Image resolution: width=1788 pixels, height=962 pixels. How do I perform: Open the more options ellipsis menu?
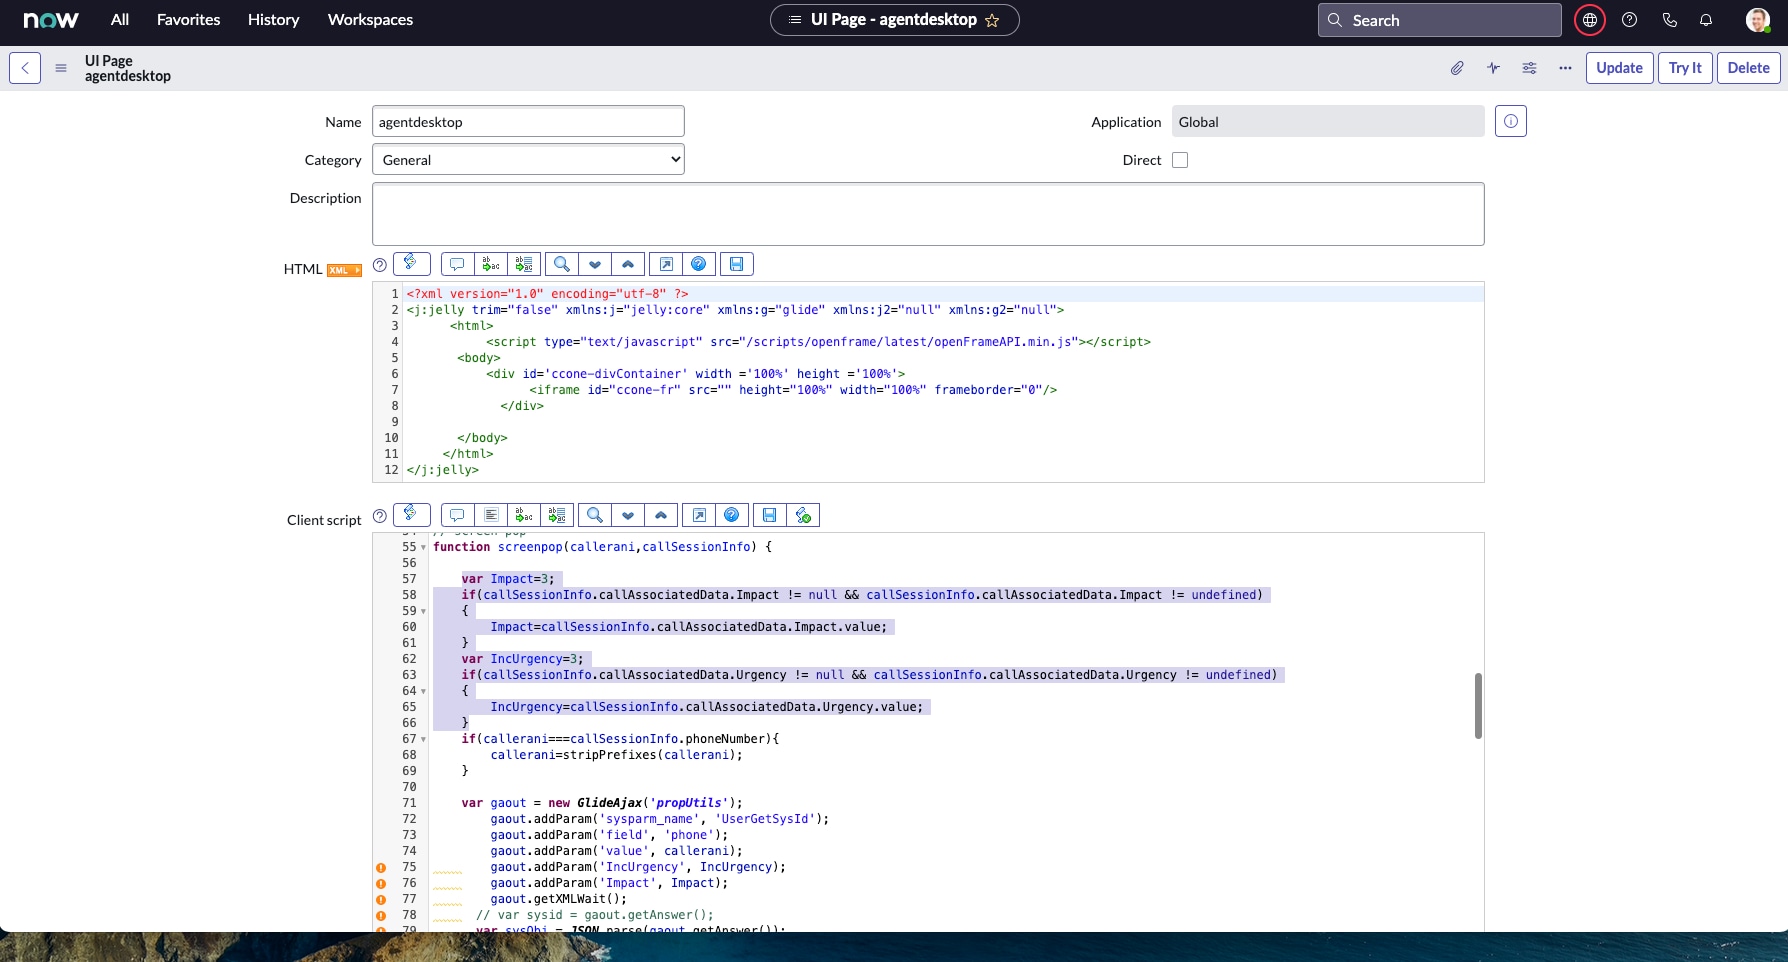tap(1565, 68)
